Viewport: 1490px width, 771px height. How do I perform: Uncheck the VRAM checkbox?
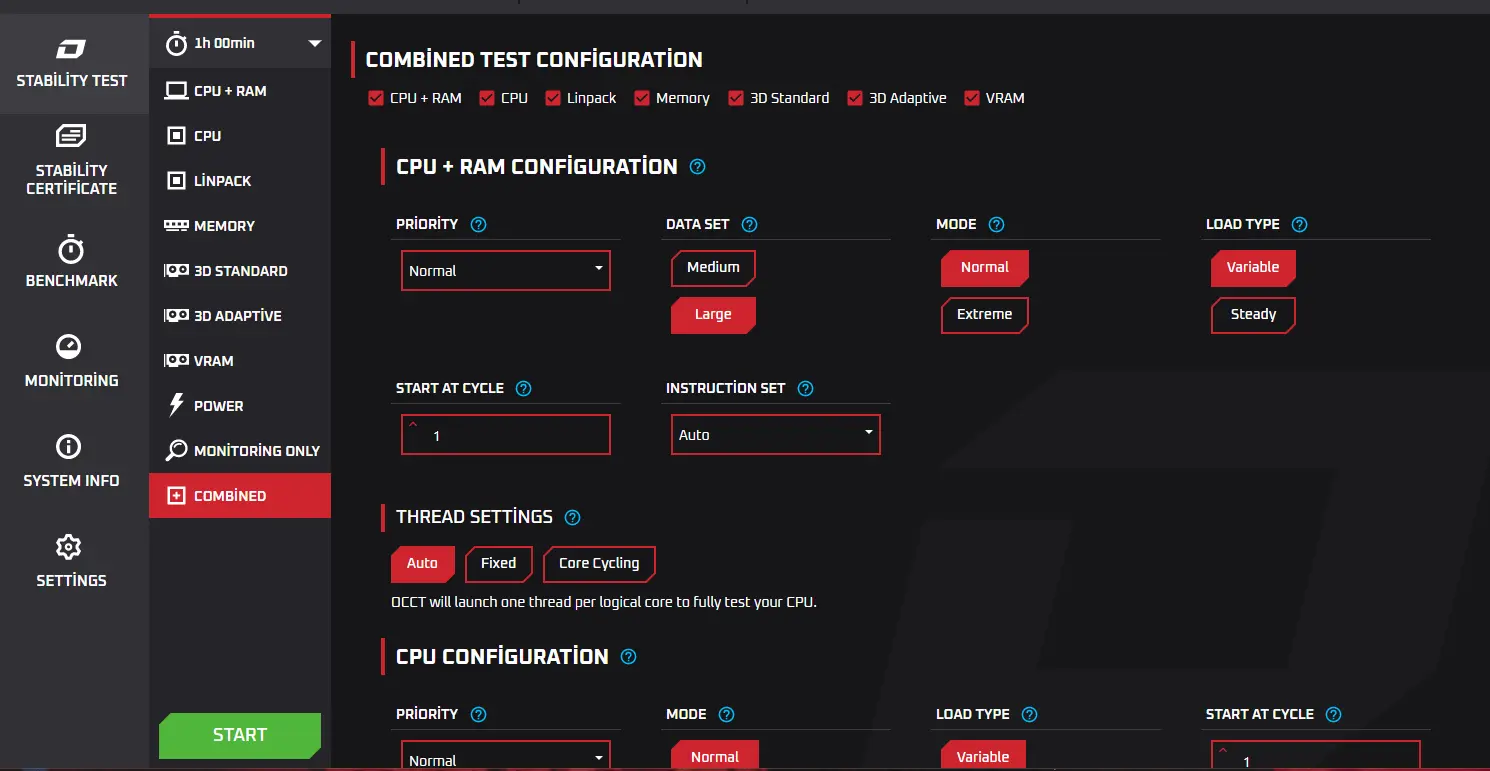(972, 98)
